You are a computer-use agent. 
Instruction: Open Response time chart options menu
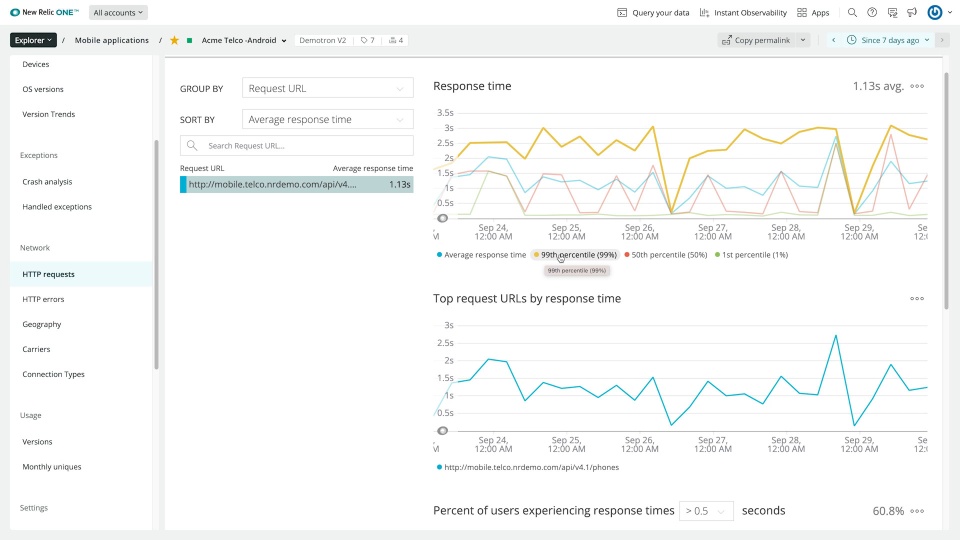point(917,86)
